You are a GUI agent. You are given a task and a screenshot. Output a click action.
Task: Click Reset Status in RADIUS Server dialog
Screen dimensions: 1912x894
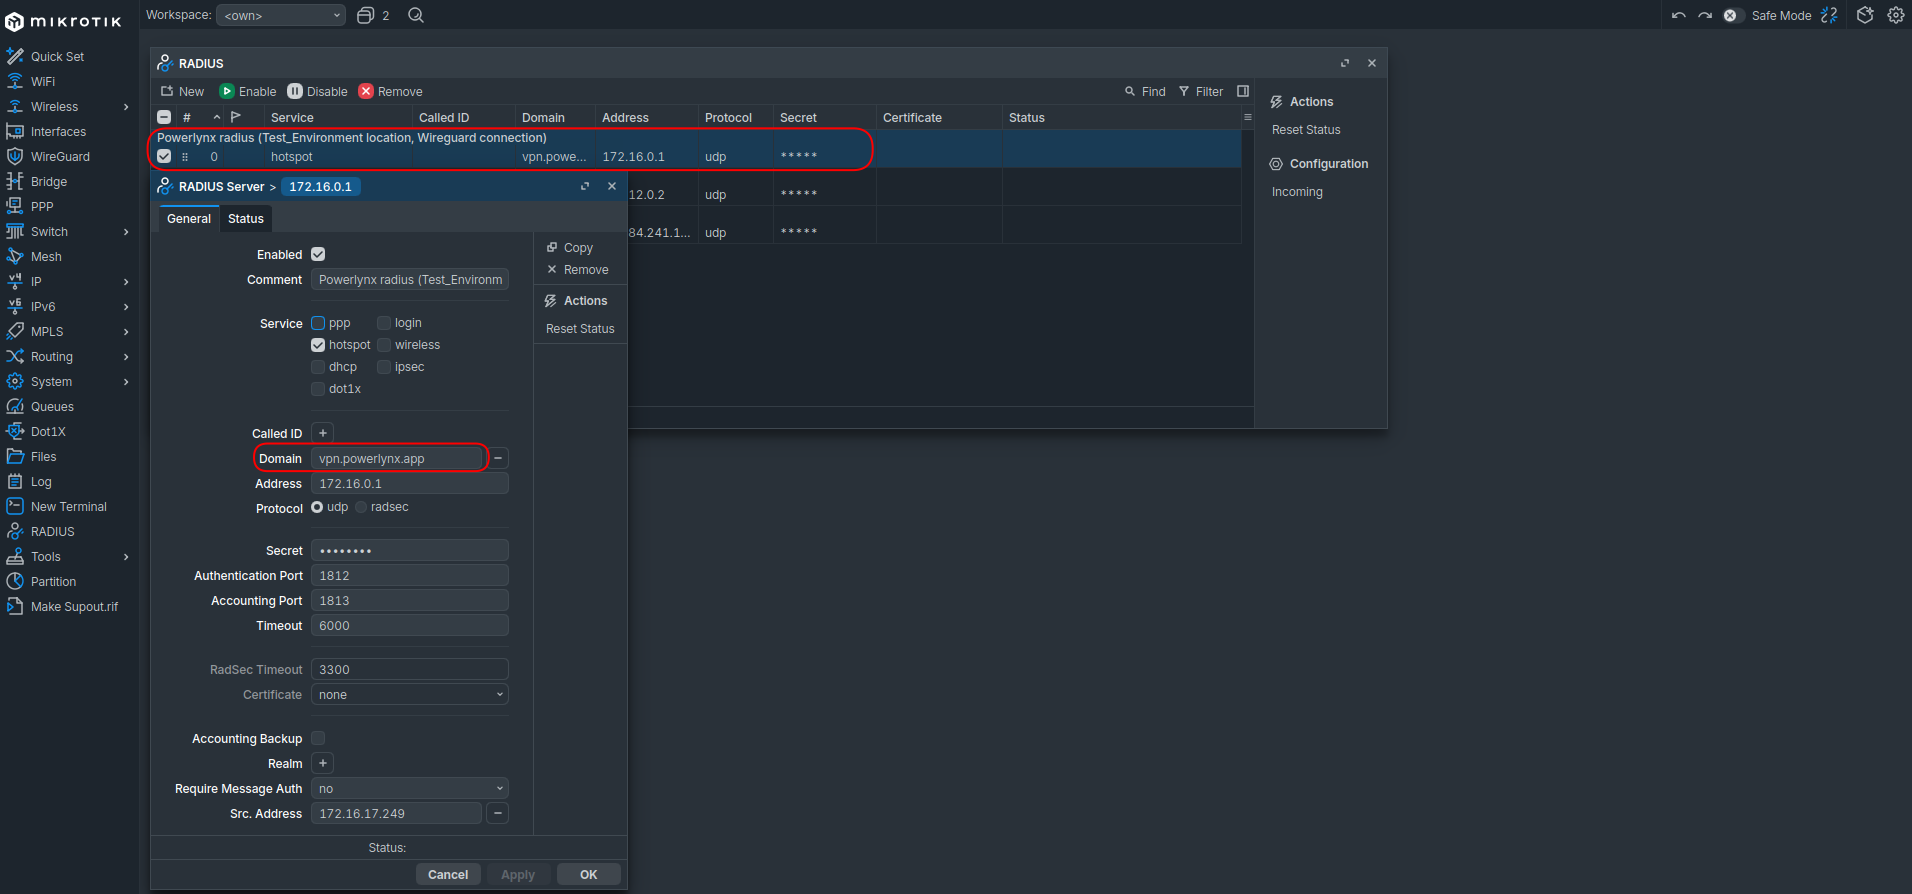click(580, 329)
